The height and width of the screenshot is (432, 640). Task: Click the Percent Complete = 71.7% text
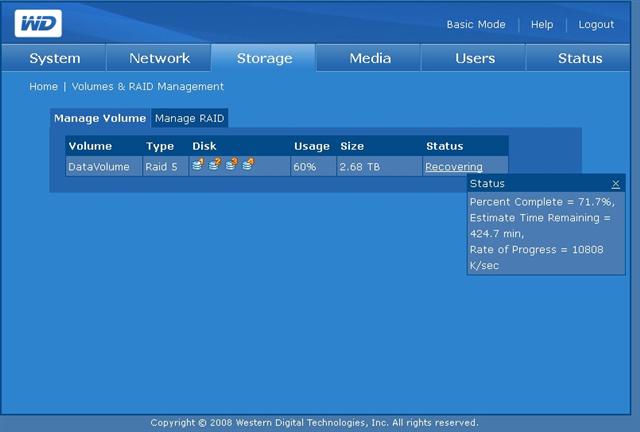pyautogui.click(x=542, y=202)
